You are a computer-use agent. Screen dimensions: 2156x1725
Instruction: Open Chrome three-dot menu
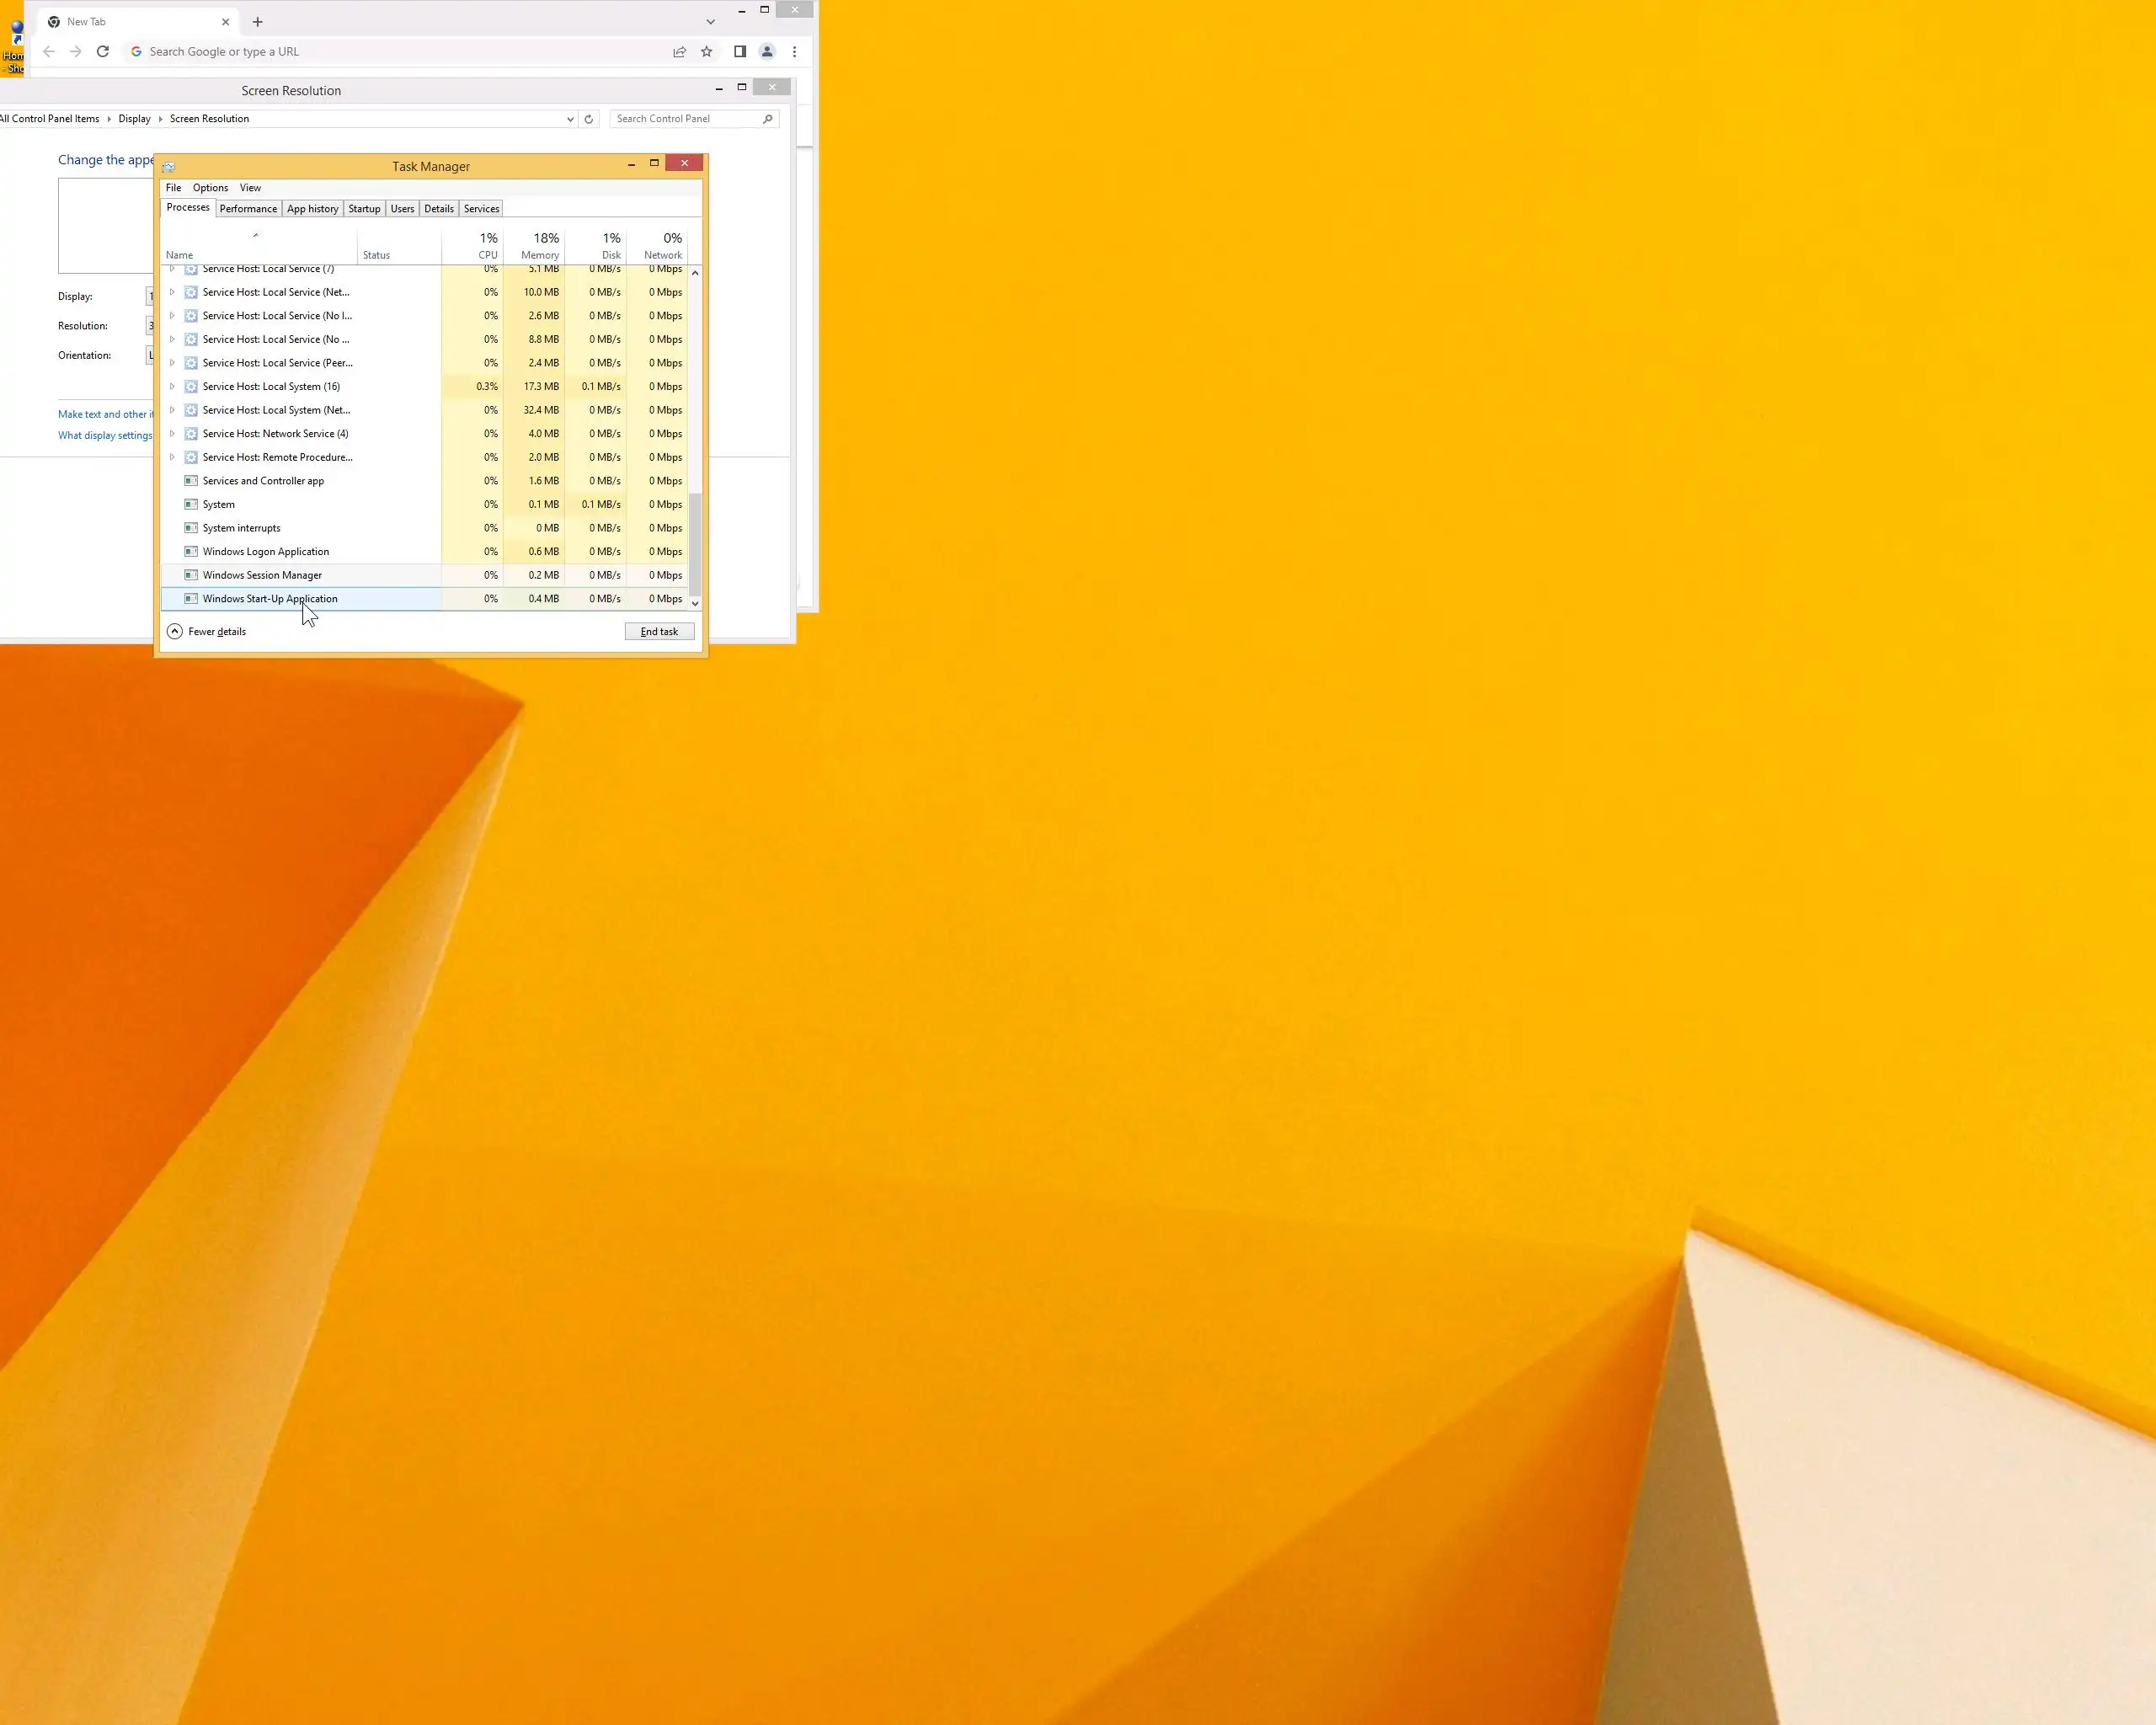pyautogui.click(x=795, y=52)
